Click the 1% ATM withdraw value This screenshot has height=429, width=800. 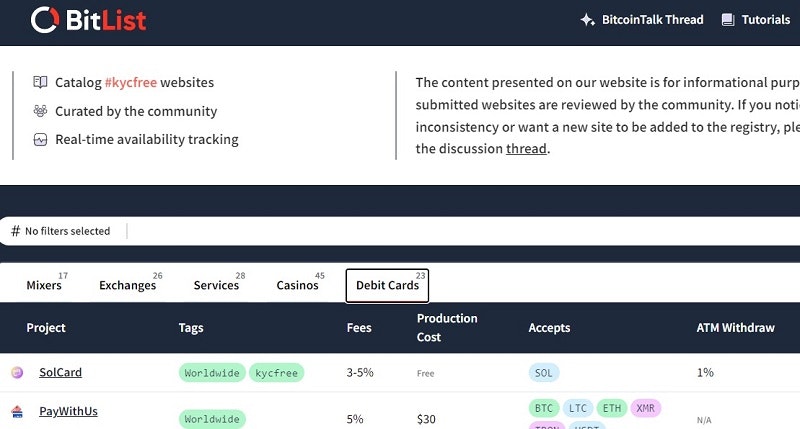pos(705,373)
